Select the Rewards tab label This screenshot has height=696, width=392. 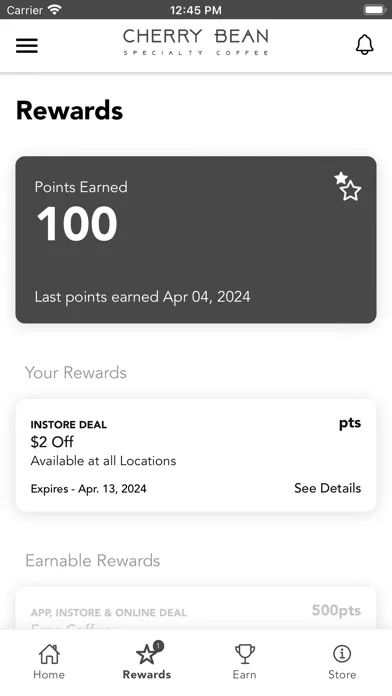coord(147,674)
